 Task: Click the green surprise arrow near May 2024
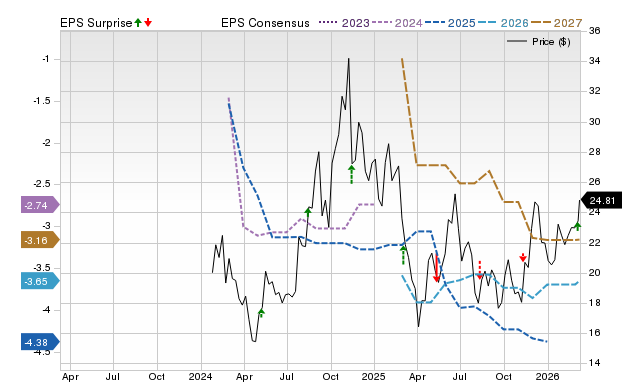coord(262,313)
